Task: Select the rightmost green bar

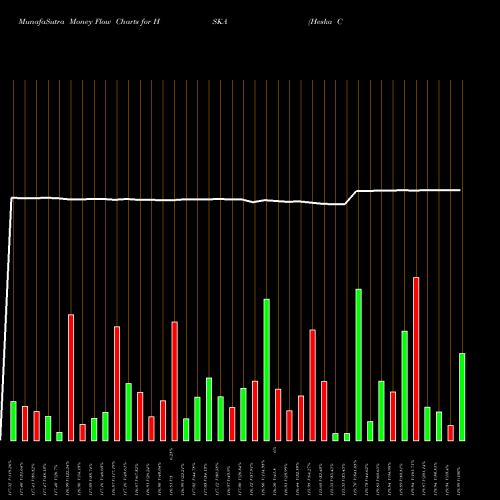Action: [462, 397]
